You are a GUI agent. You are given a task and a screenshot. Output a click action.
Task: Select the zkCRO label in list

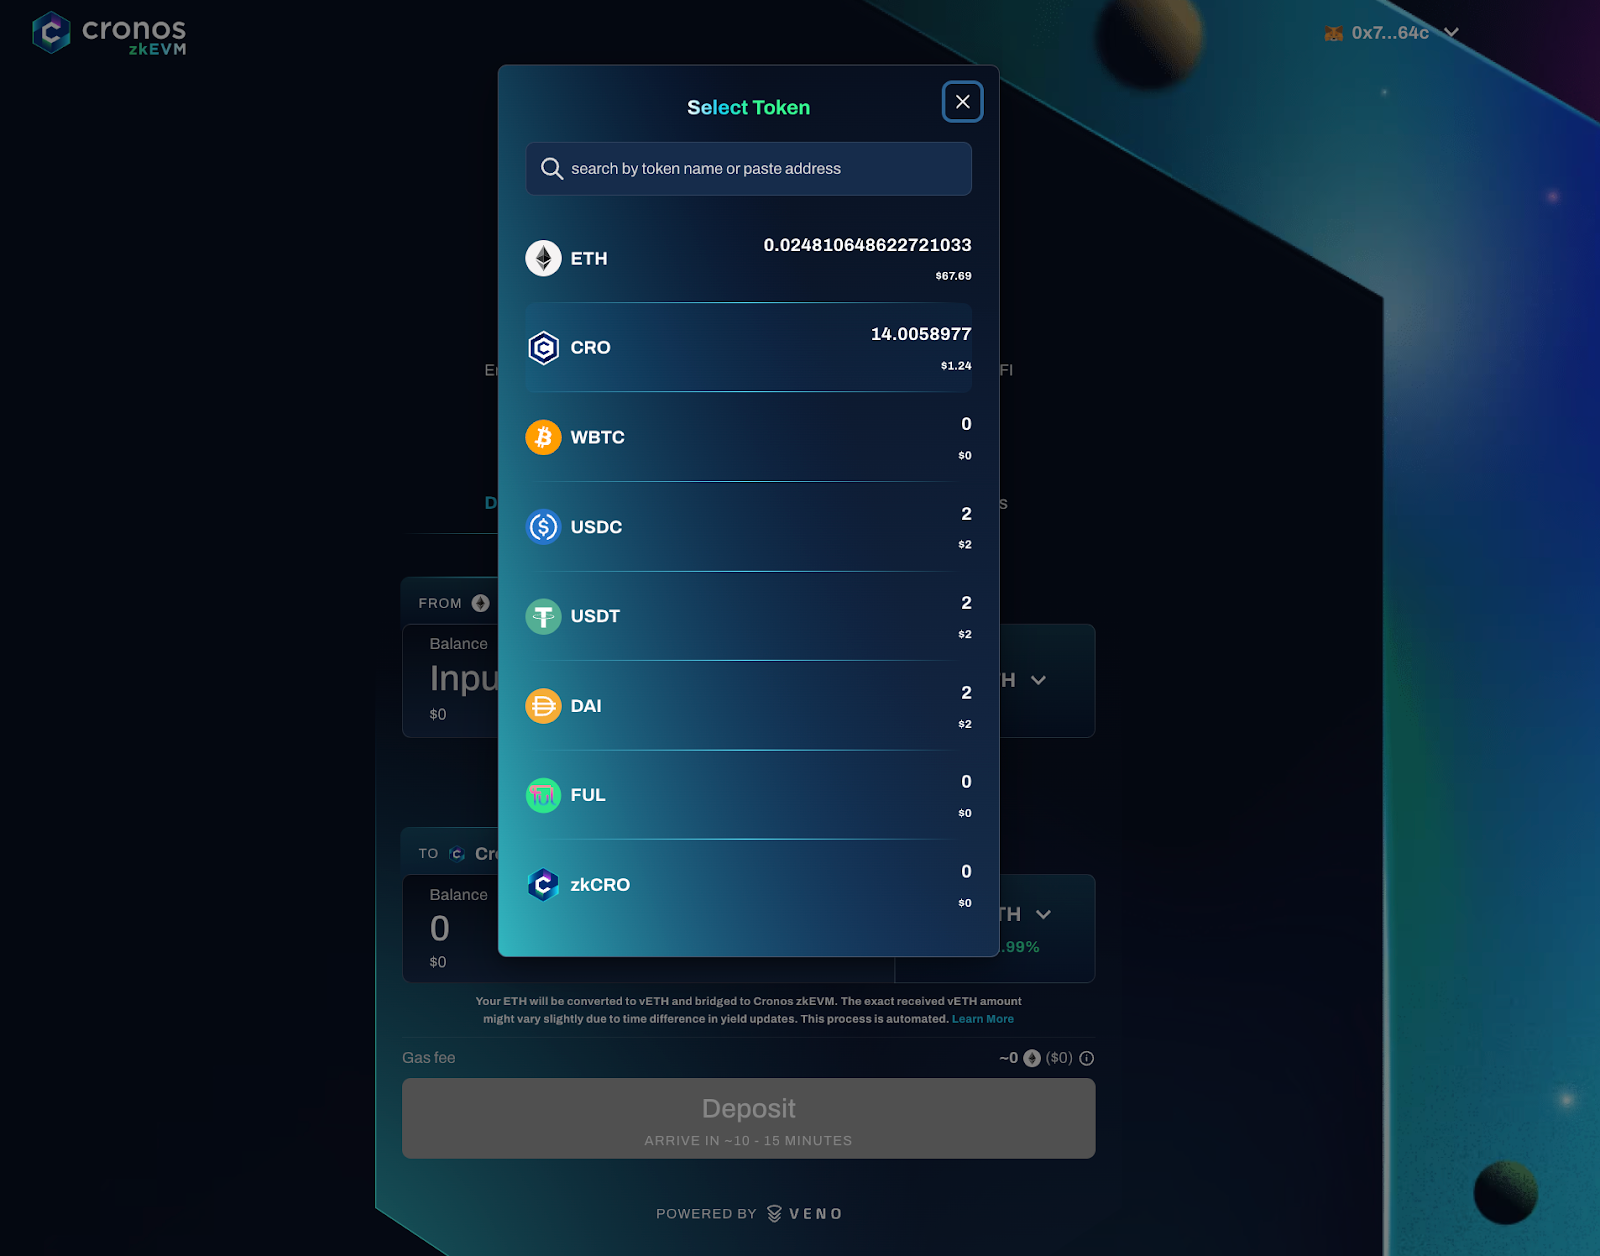pos(600,885)
